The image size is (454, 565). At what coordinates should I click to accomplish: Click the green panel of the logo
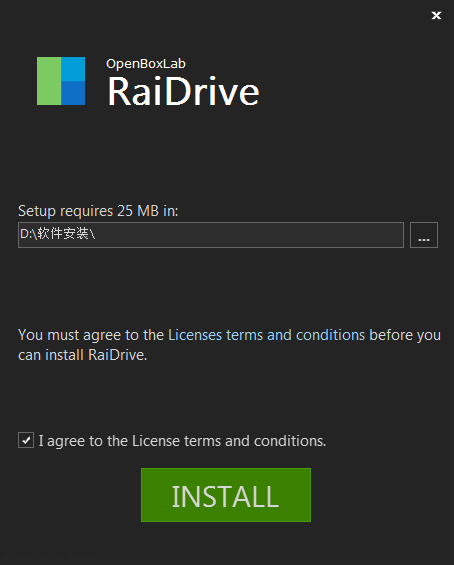[49, 81]
